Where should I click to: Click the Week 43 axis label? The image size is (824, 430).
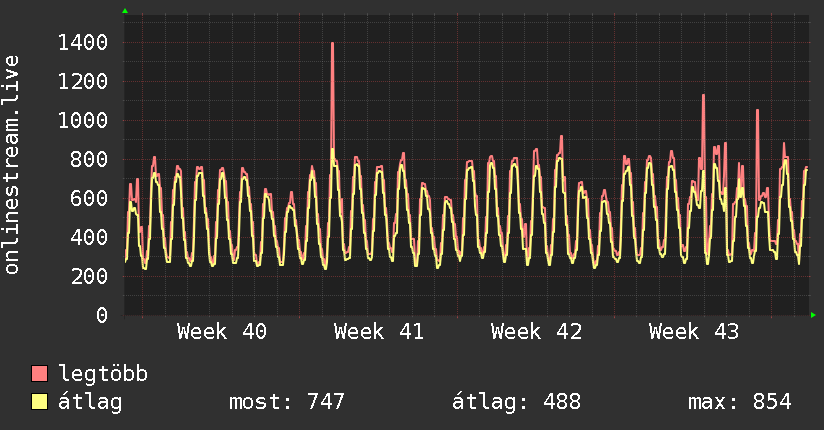coord(694,332)
